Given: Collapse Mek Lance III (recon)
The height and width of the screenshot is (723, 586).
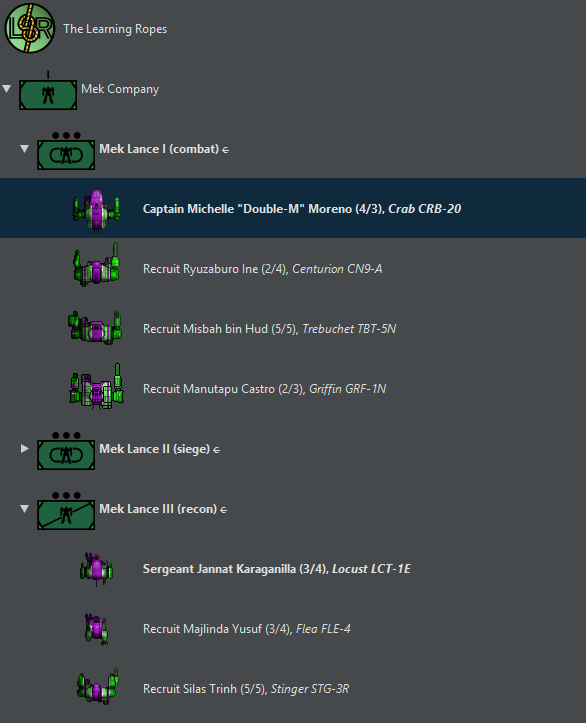Looking at the screenshot, I should click(24, 509).
